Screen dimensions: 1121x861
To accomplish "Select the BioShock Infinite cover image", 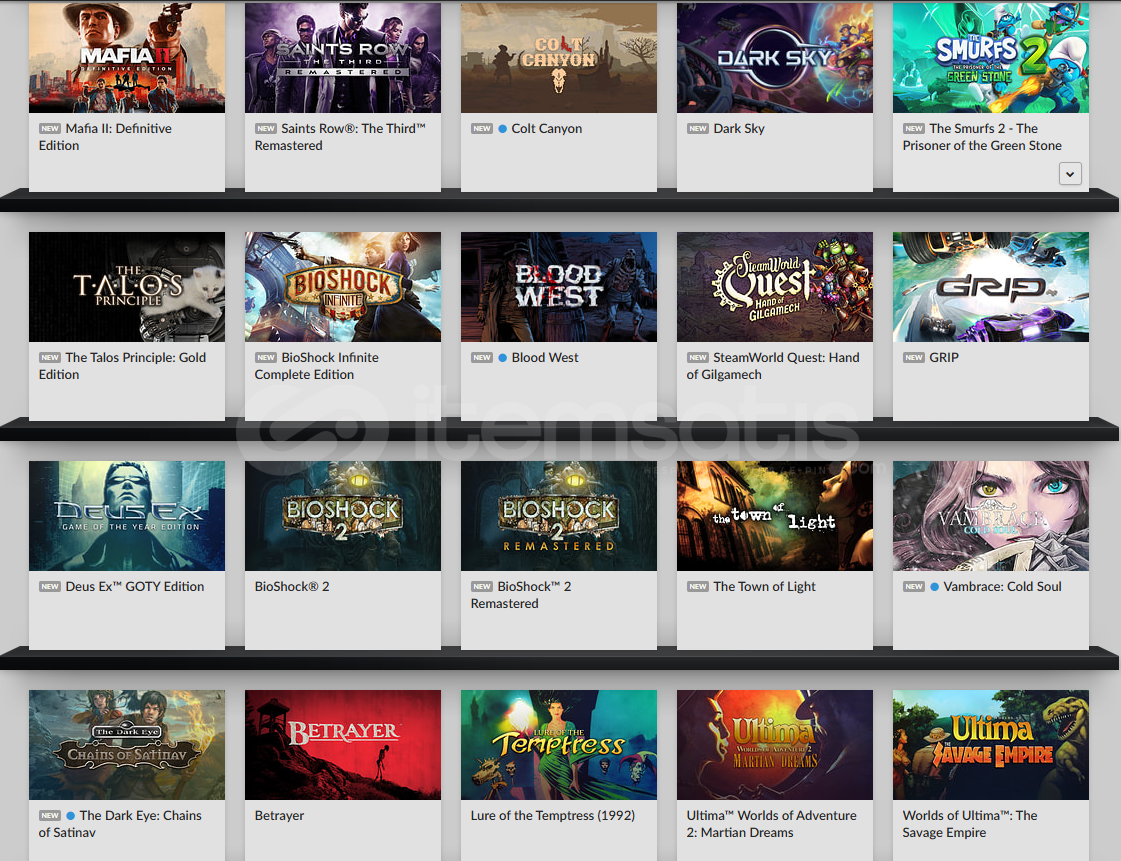I will coord(343,287).
